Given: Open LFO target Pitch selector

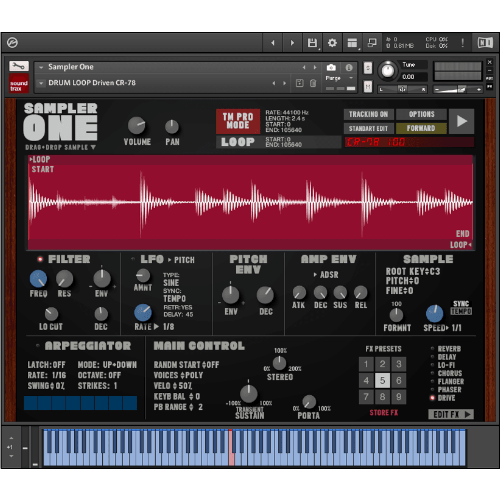Looking at the screenshot, I should point(181,260).
